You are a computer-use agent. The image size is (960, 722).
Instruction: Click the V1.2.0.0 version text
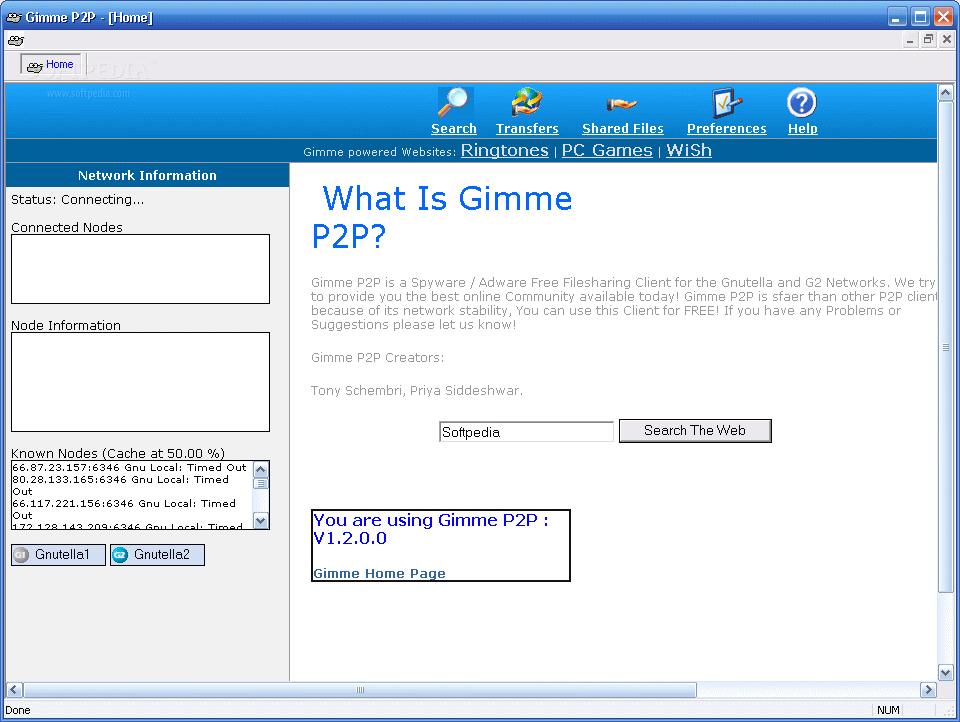point(350,538)
